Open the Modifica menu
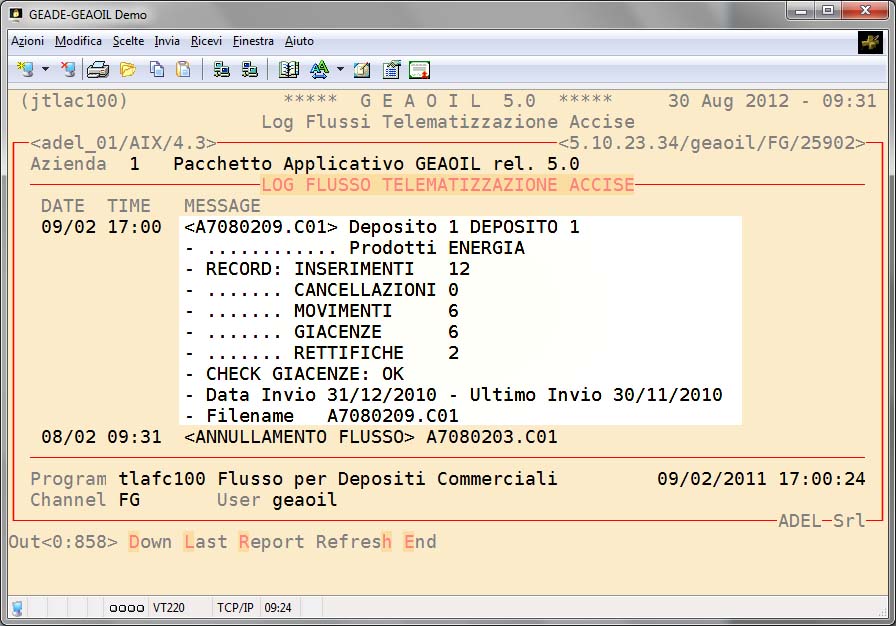The height and width of the screenshot is (626, 896). click(x=78, y=41)
